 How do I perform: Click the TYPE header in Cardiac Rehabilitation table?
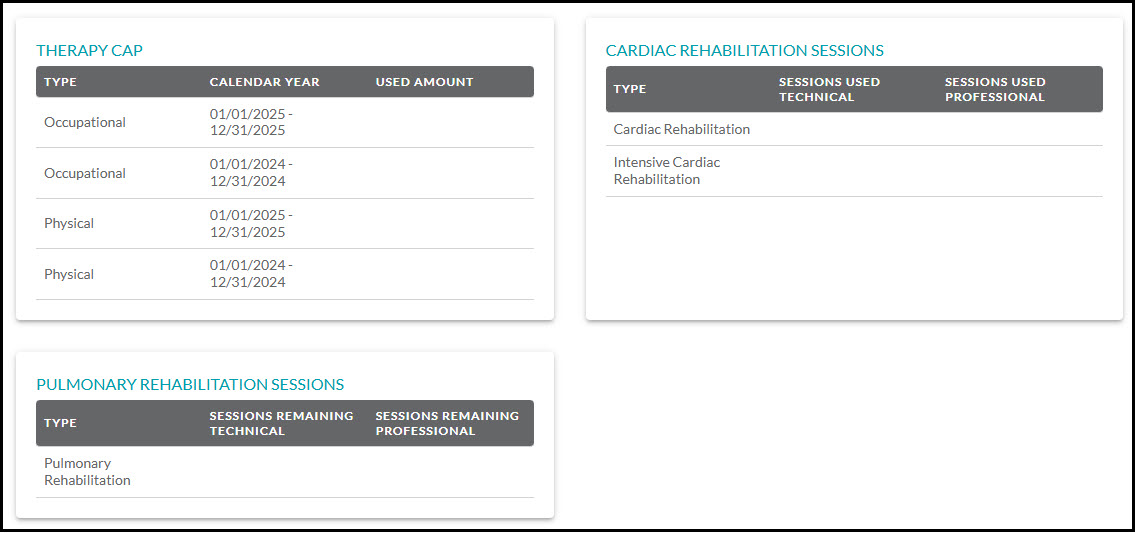(x=630, y=89)
